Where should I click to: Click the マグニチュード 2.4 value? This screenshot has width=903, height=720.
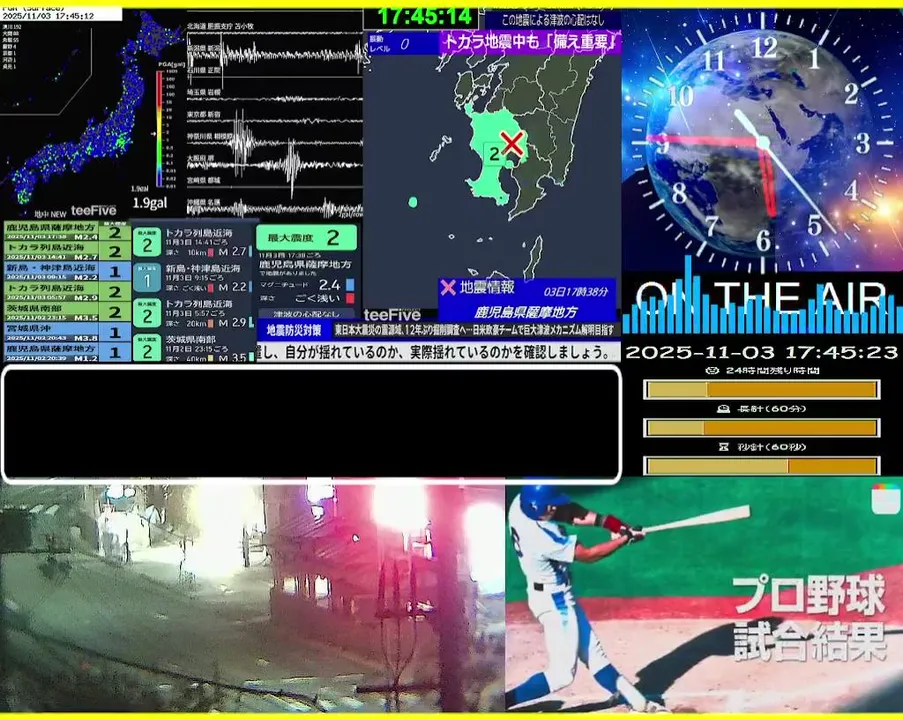(x=329, y=285)
